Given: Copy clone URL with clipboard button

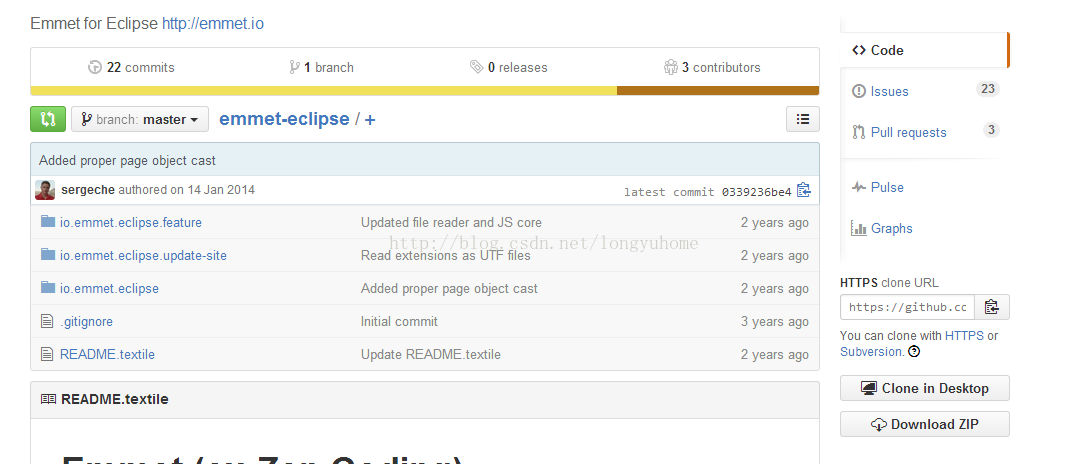Looking at the screenshot, I should [x=992, y=307].
